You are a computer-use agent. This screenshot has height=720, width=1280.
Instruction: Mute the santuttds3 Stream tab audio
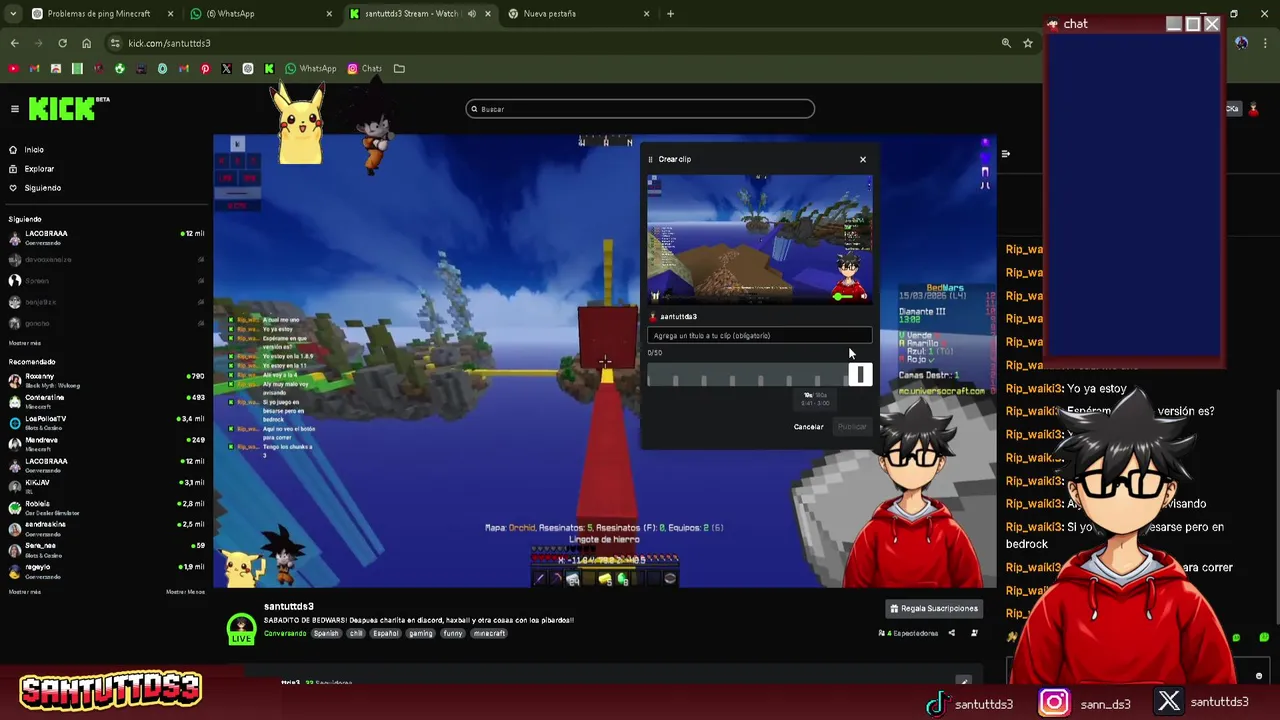coord(471,14)
